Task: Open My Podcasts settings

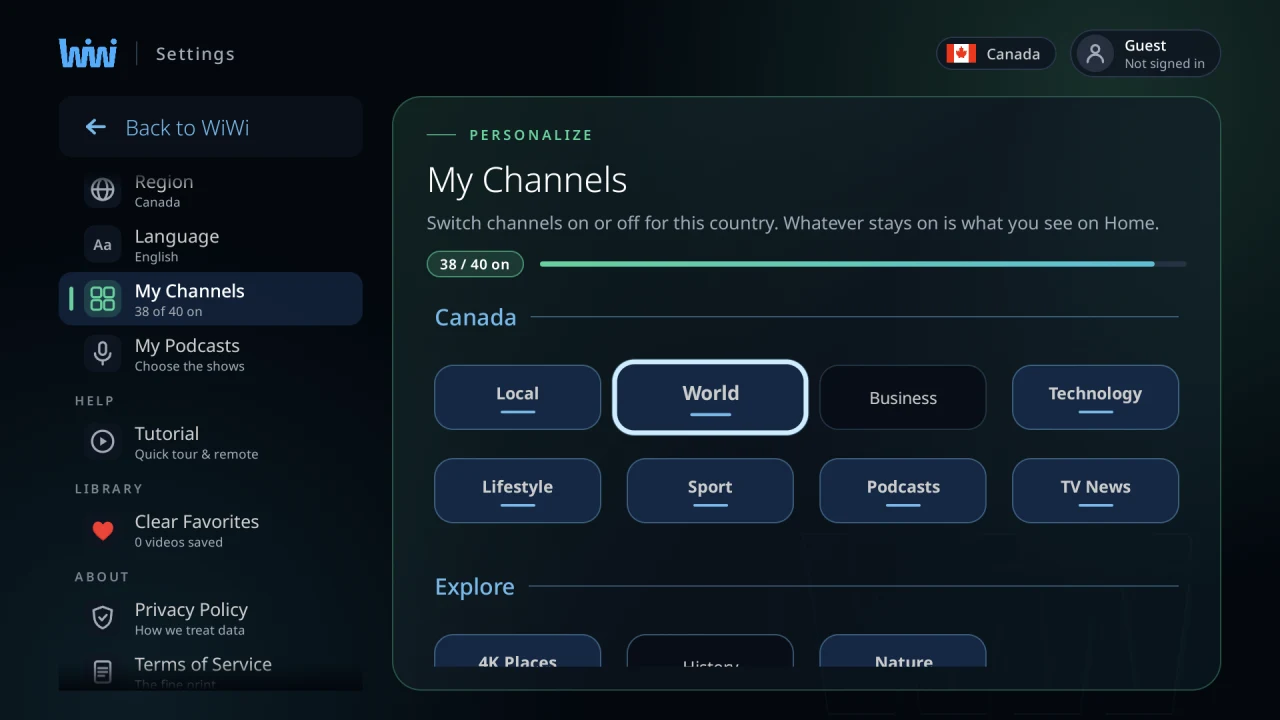Action: (x=211, y=354)
